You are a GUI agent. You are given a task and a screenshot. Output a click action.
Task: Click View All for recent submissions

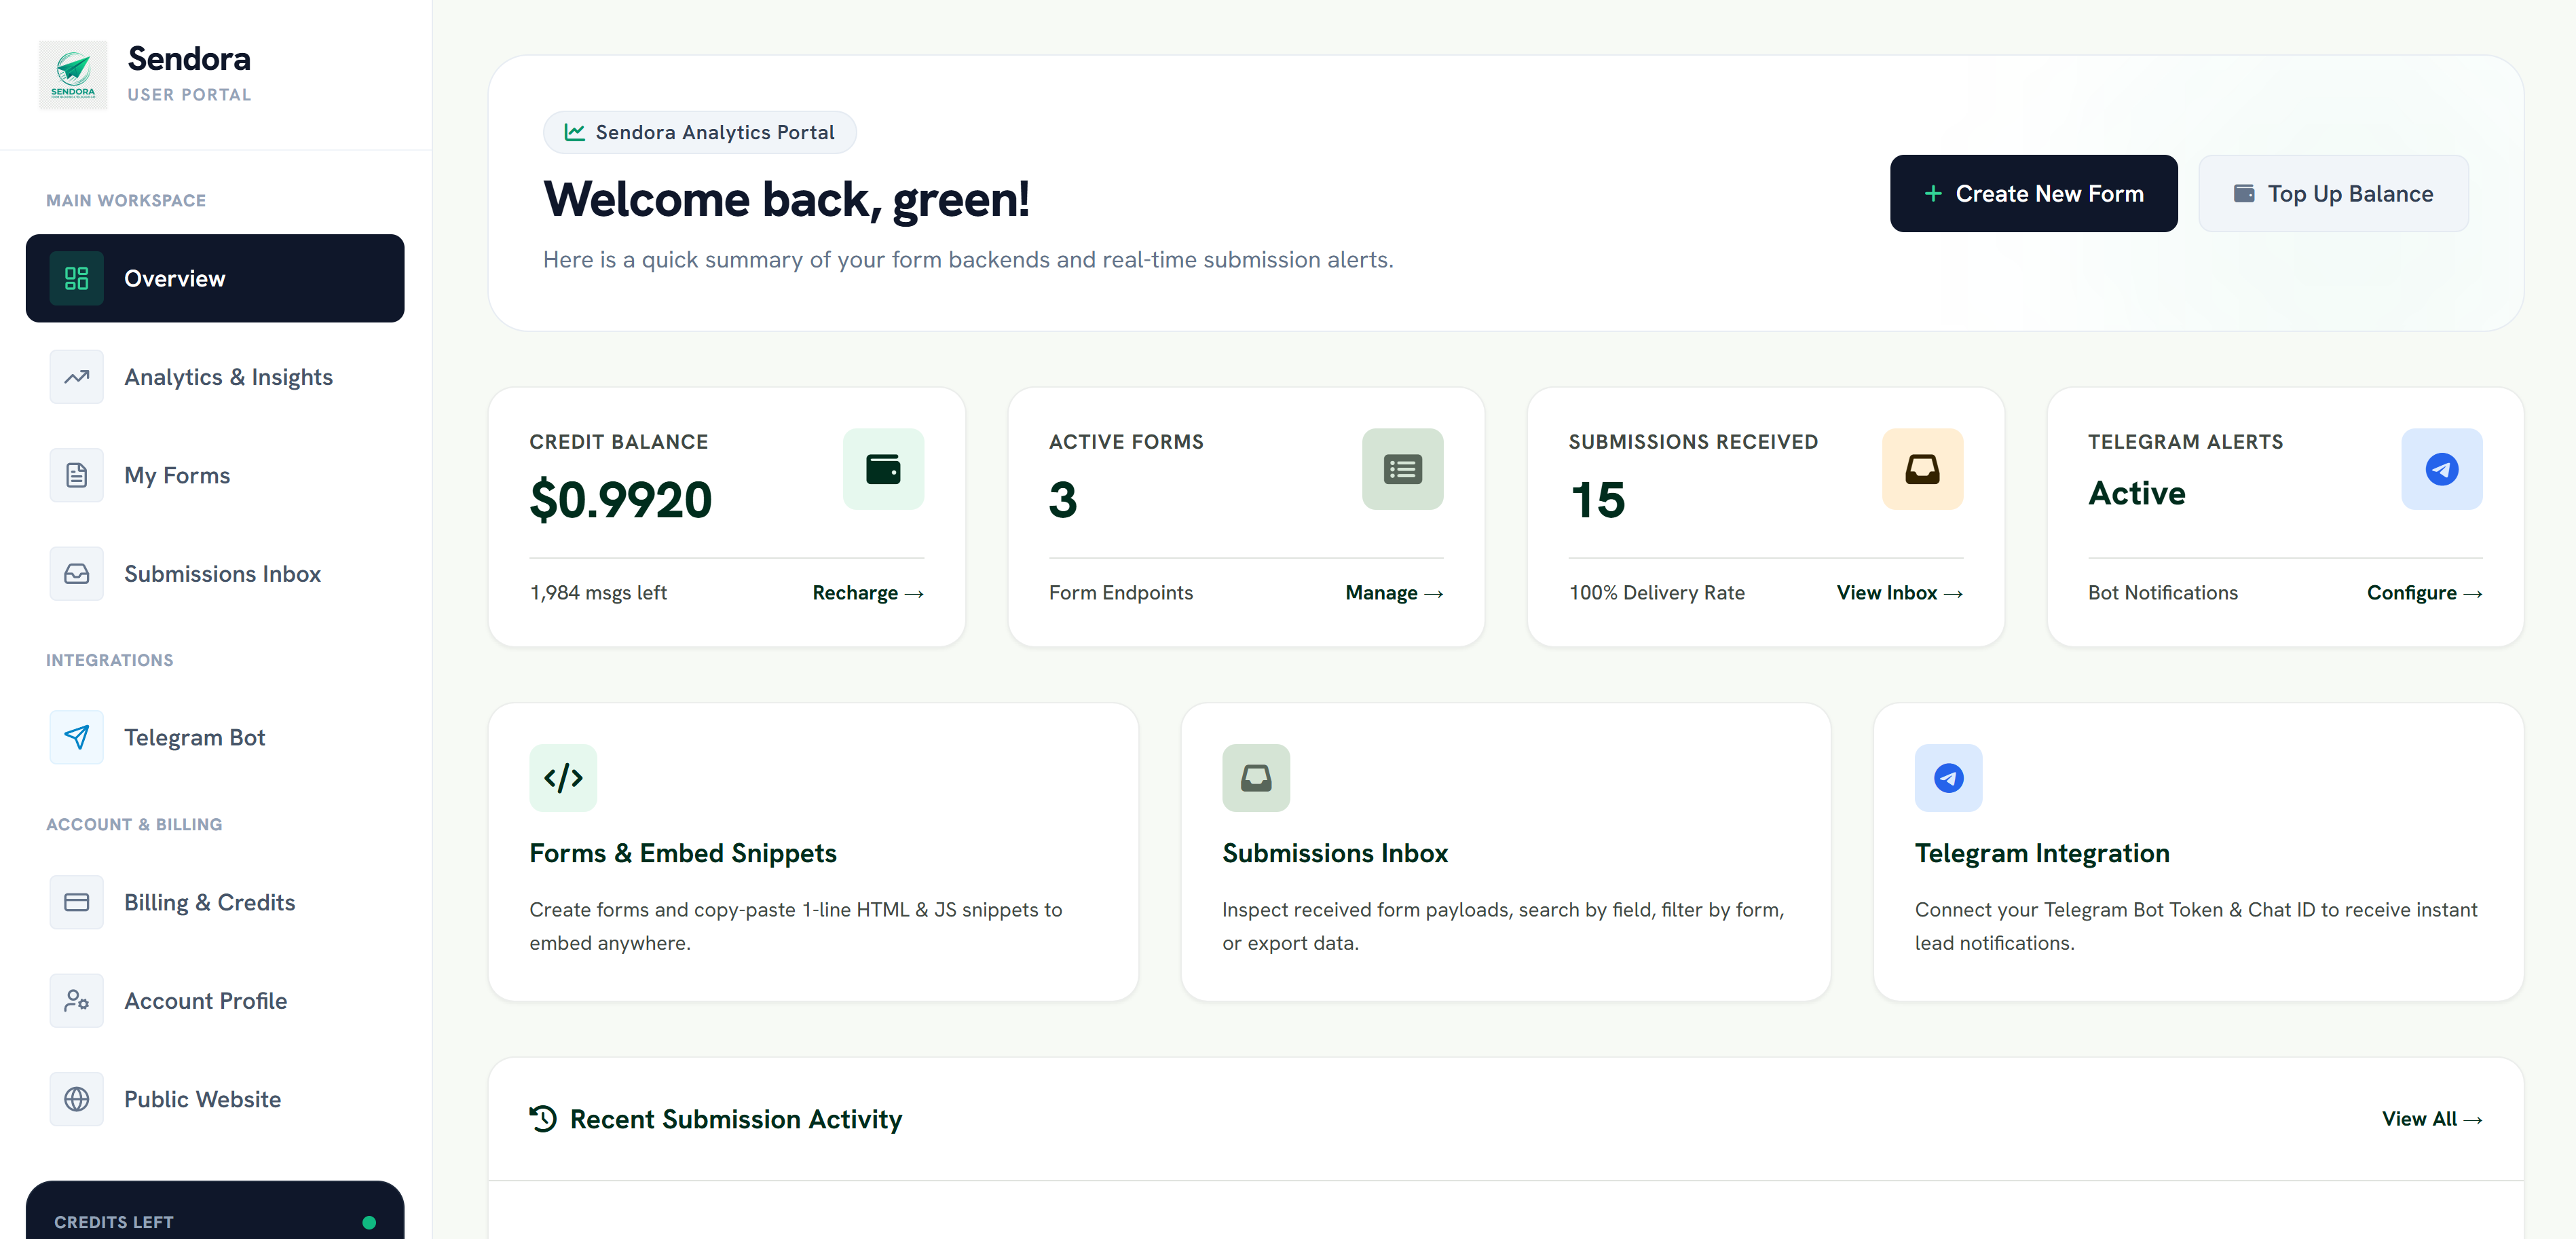[x=2432, y=1119]
